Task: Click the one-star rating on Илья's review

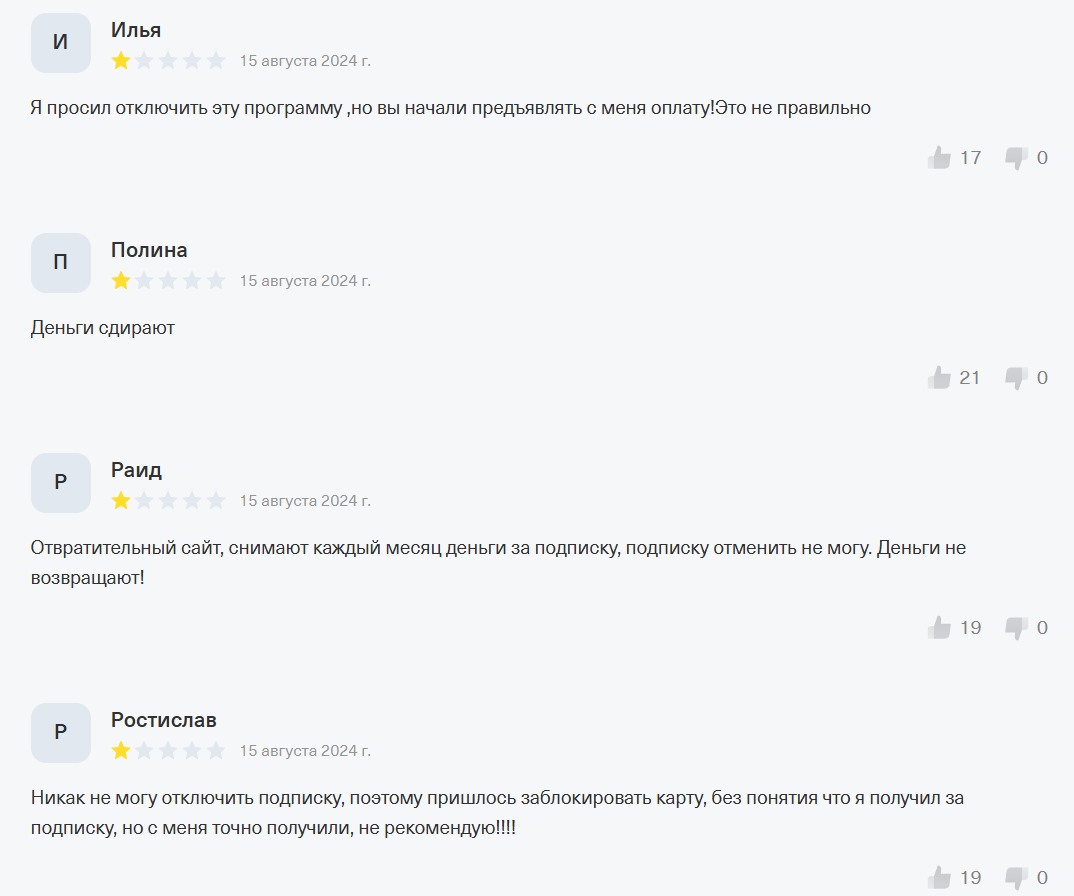Action: pos(168,61)
